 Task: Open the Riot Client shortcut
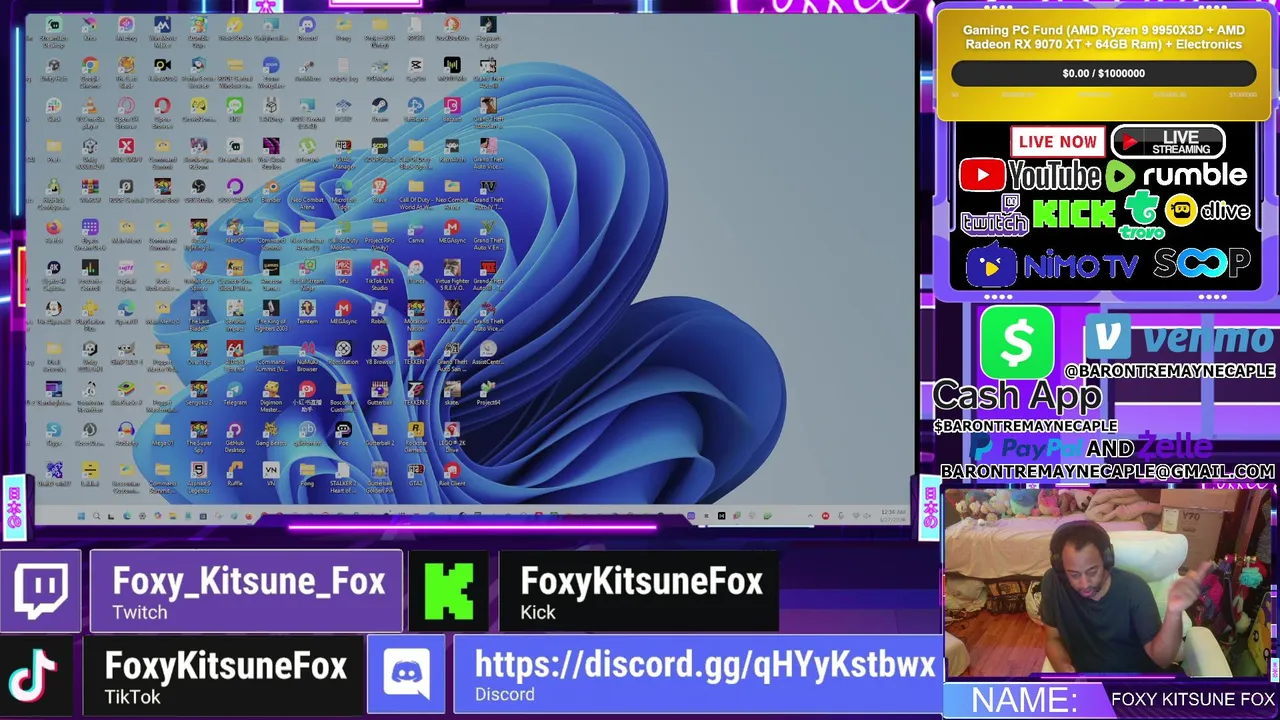[x=451, y=470]
